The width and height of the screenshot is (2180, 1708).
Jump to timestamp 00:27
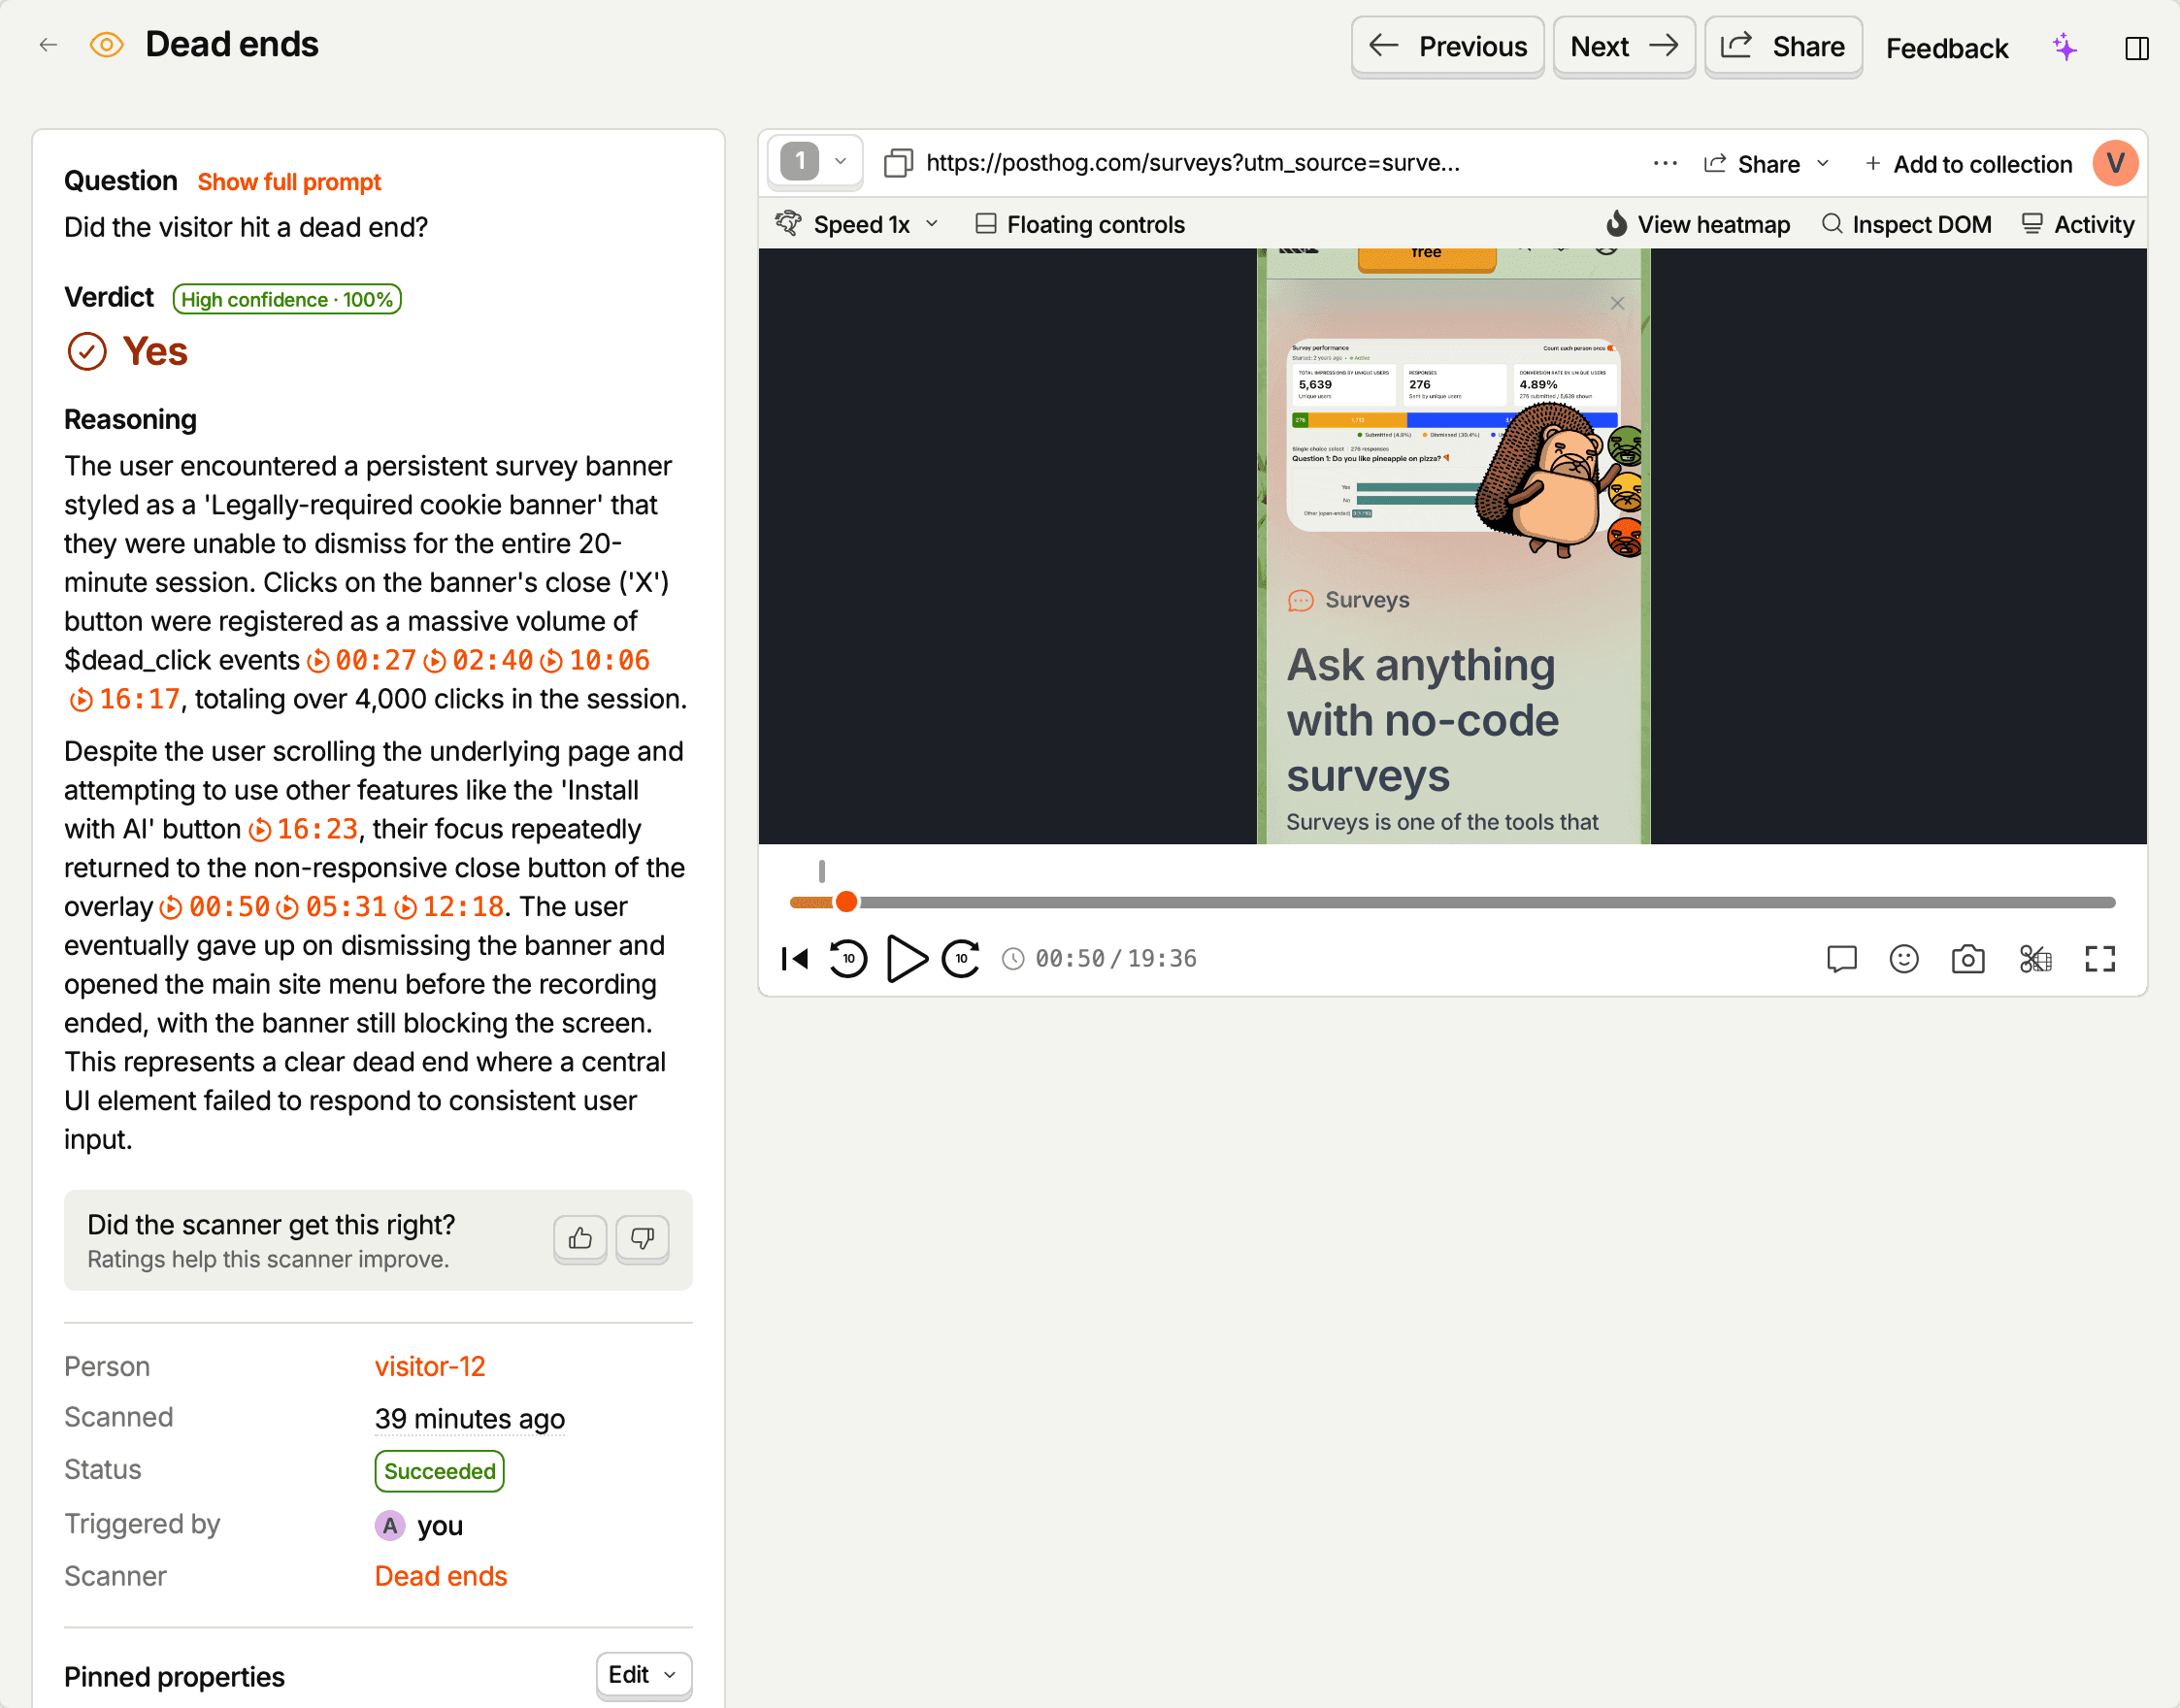point(361,660)
